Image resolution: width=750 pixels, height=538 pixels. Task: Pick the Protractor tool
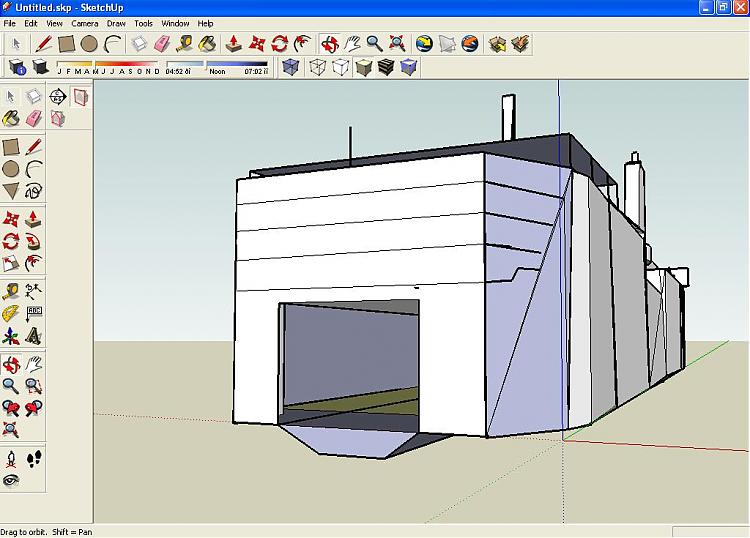coord(11,314)
